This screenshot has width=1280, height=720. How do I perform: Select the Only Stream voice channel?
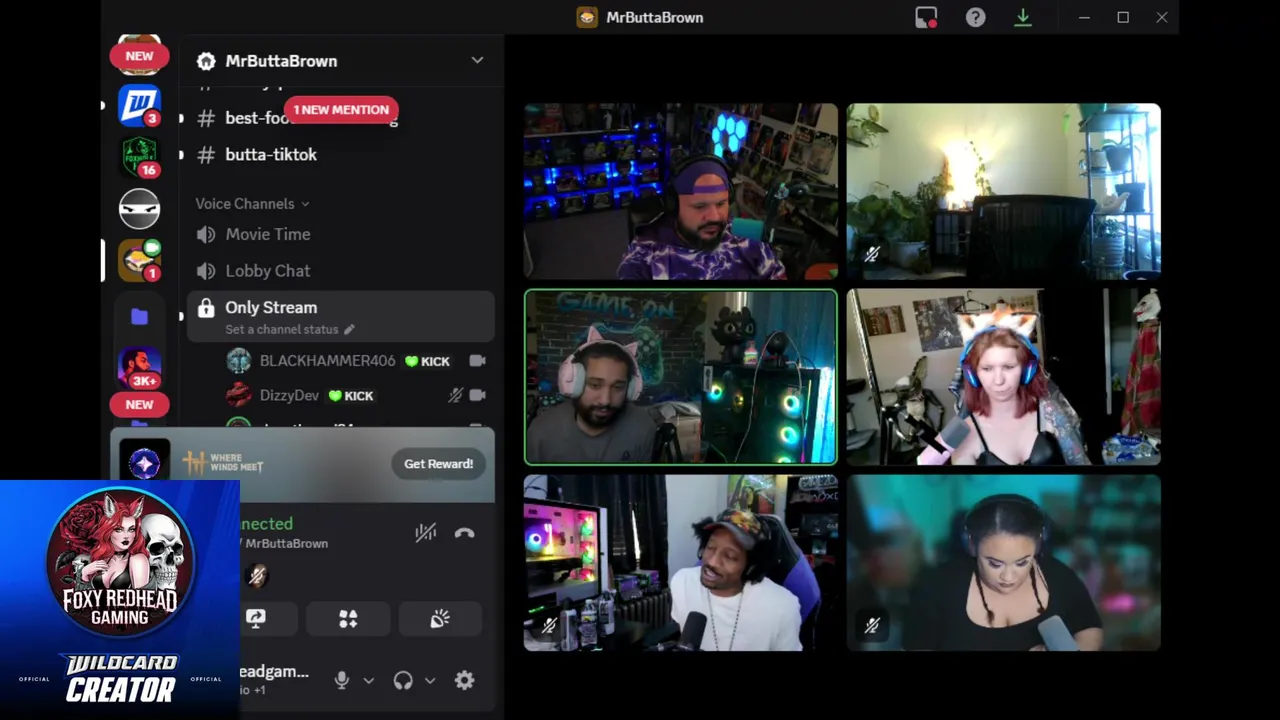coord(340,316)
